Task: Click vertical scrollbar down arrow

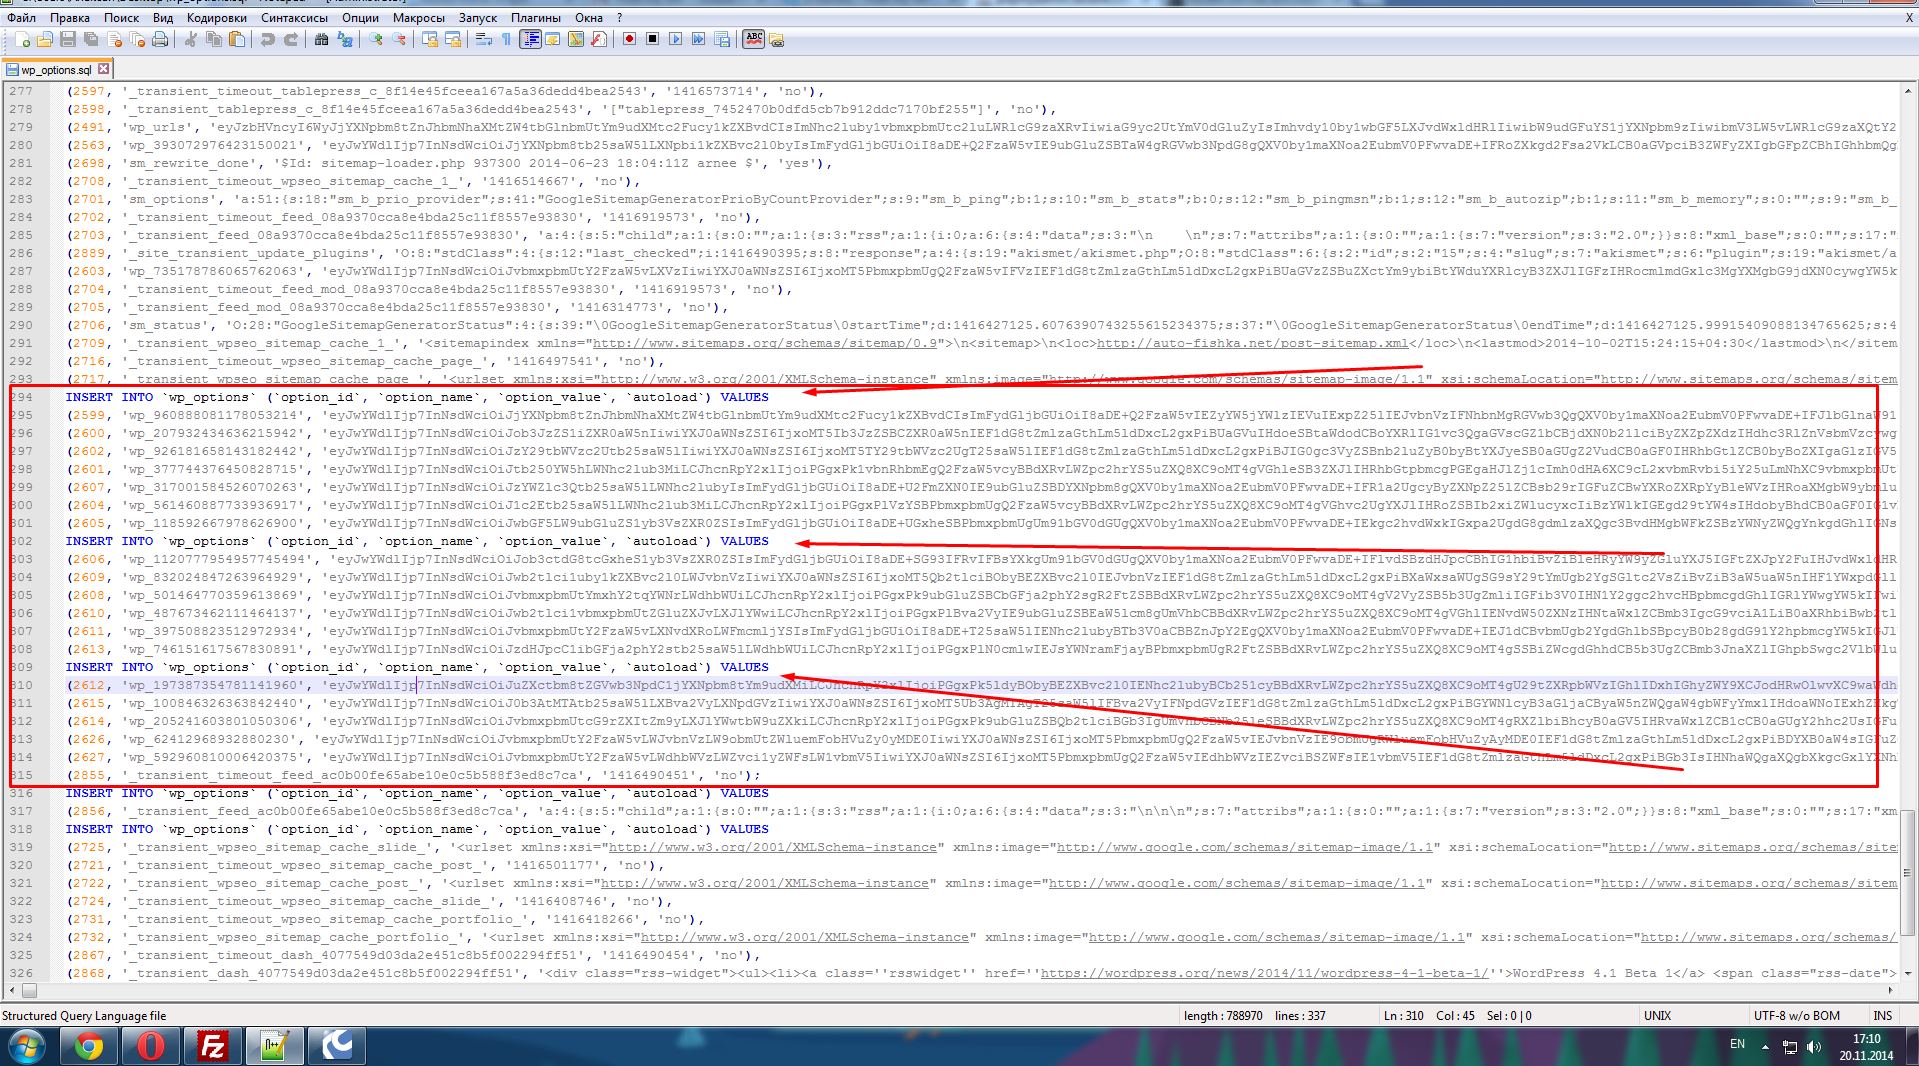Action: (x=1908, y=973)
